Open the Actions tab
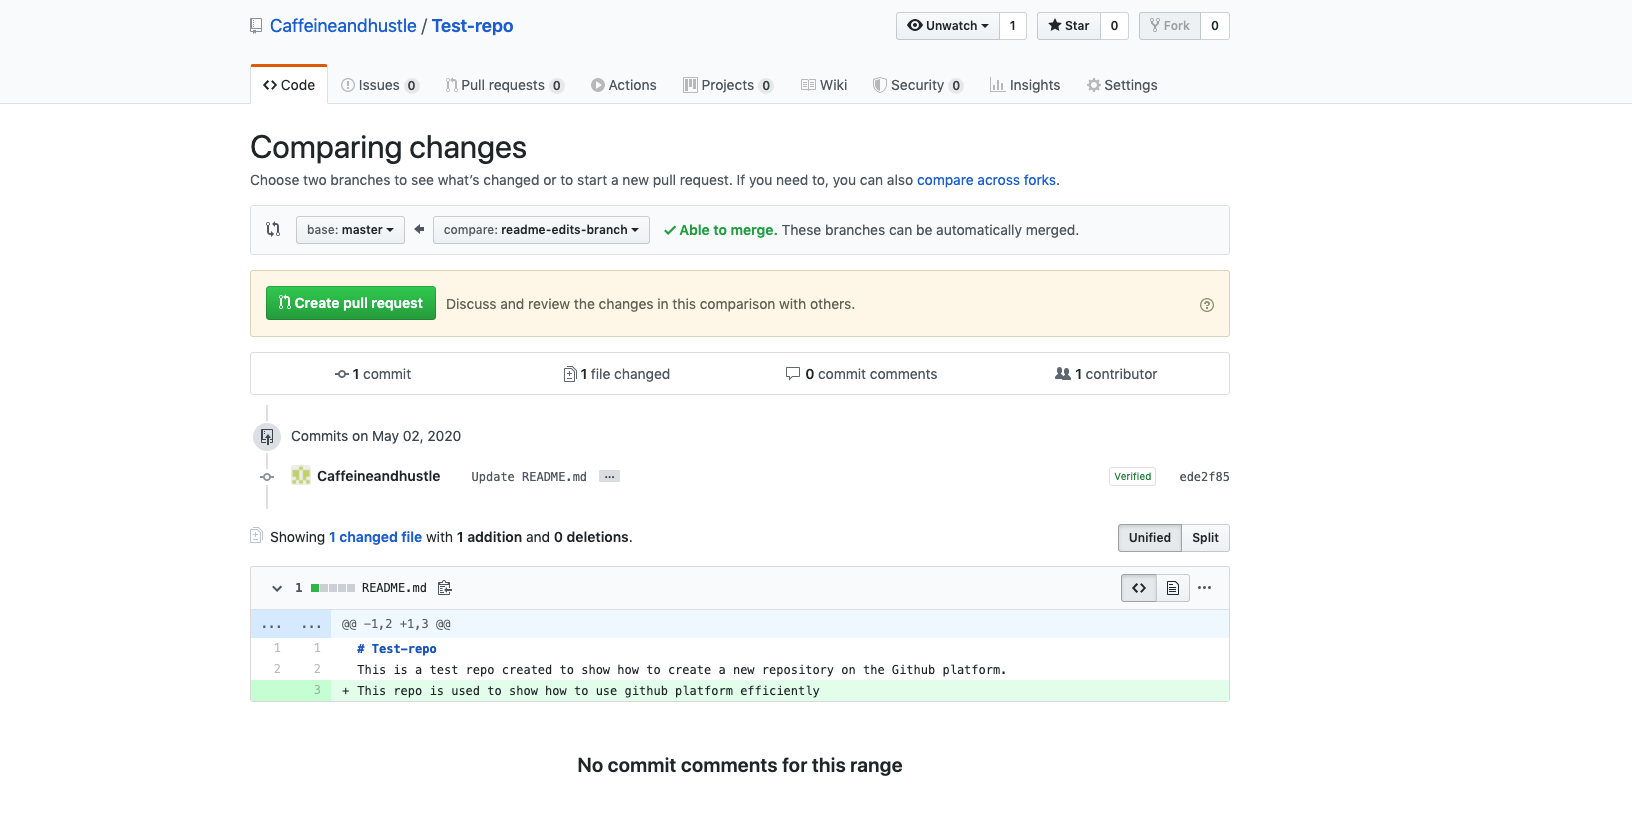The width and height of the screenshot is (1632, 840). click(624, 85)
